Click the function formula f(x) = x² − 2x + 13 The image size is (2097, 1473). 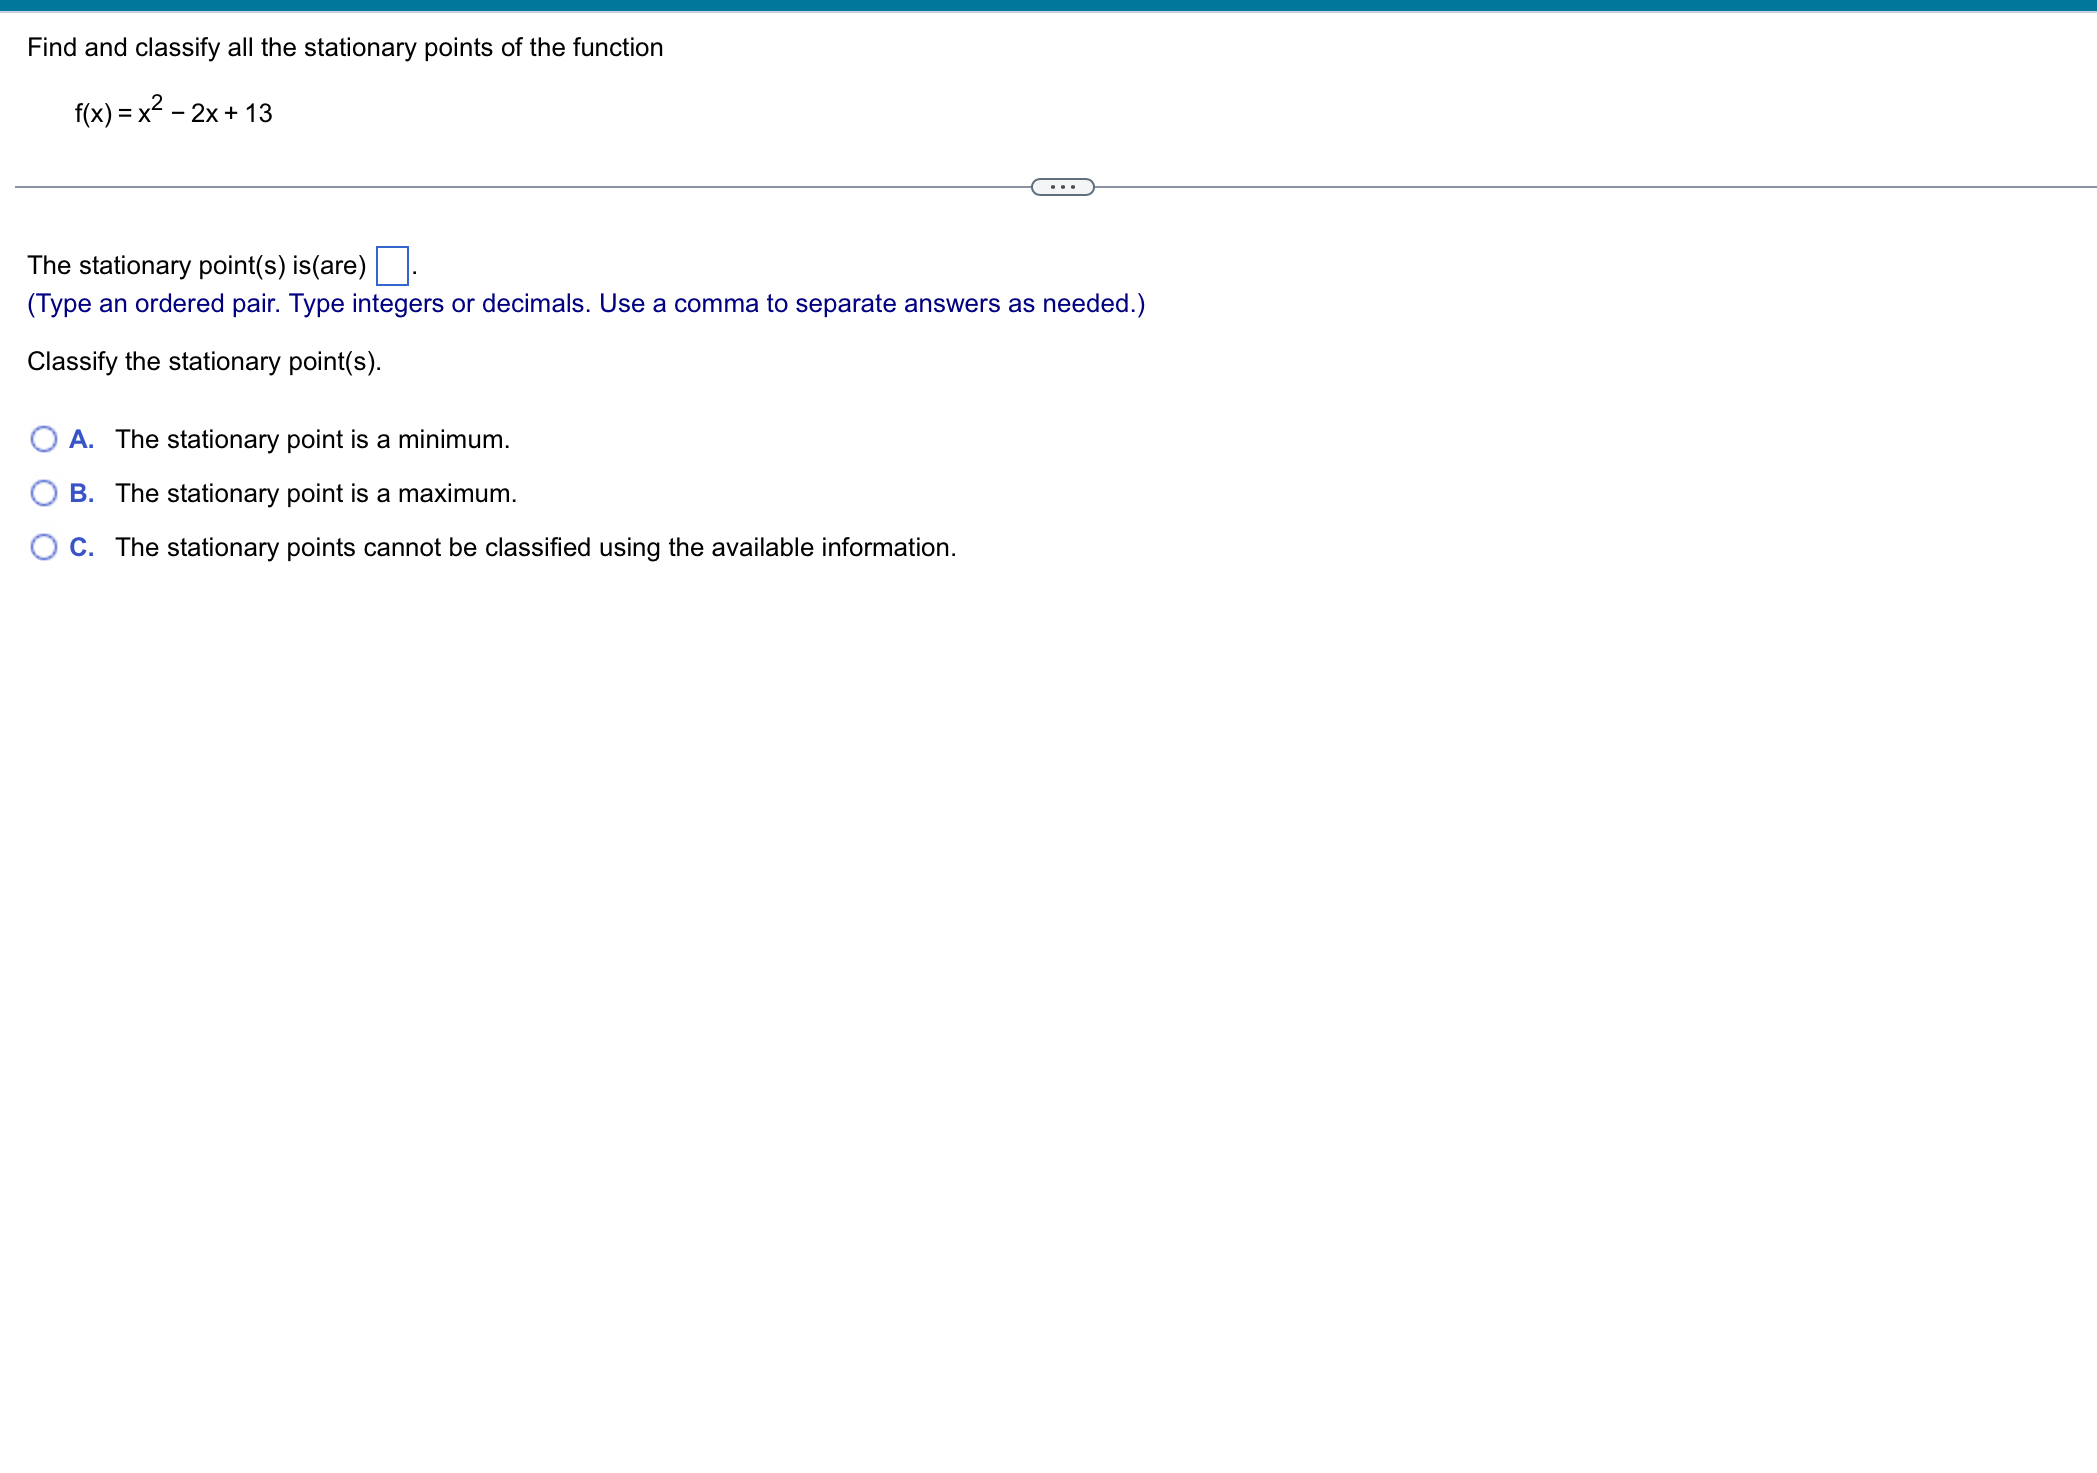point(174,113)
